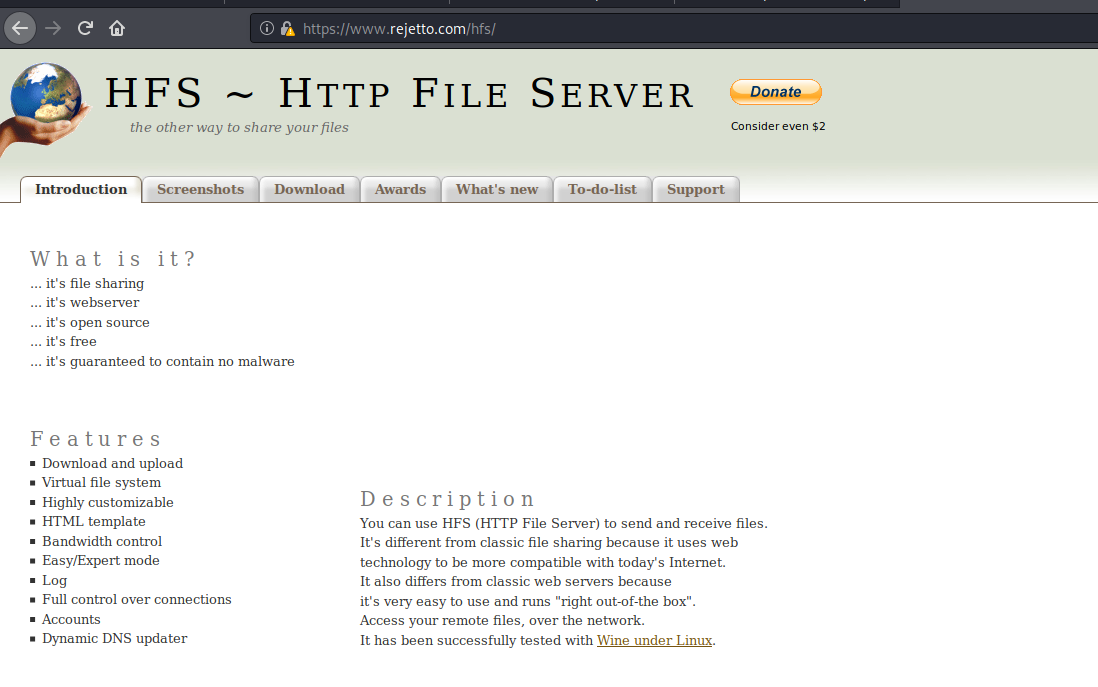Open the To-do-list tab
The image size is (1098, 687).
click(x=602, y=190)
